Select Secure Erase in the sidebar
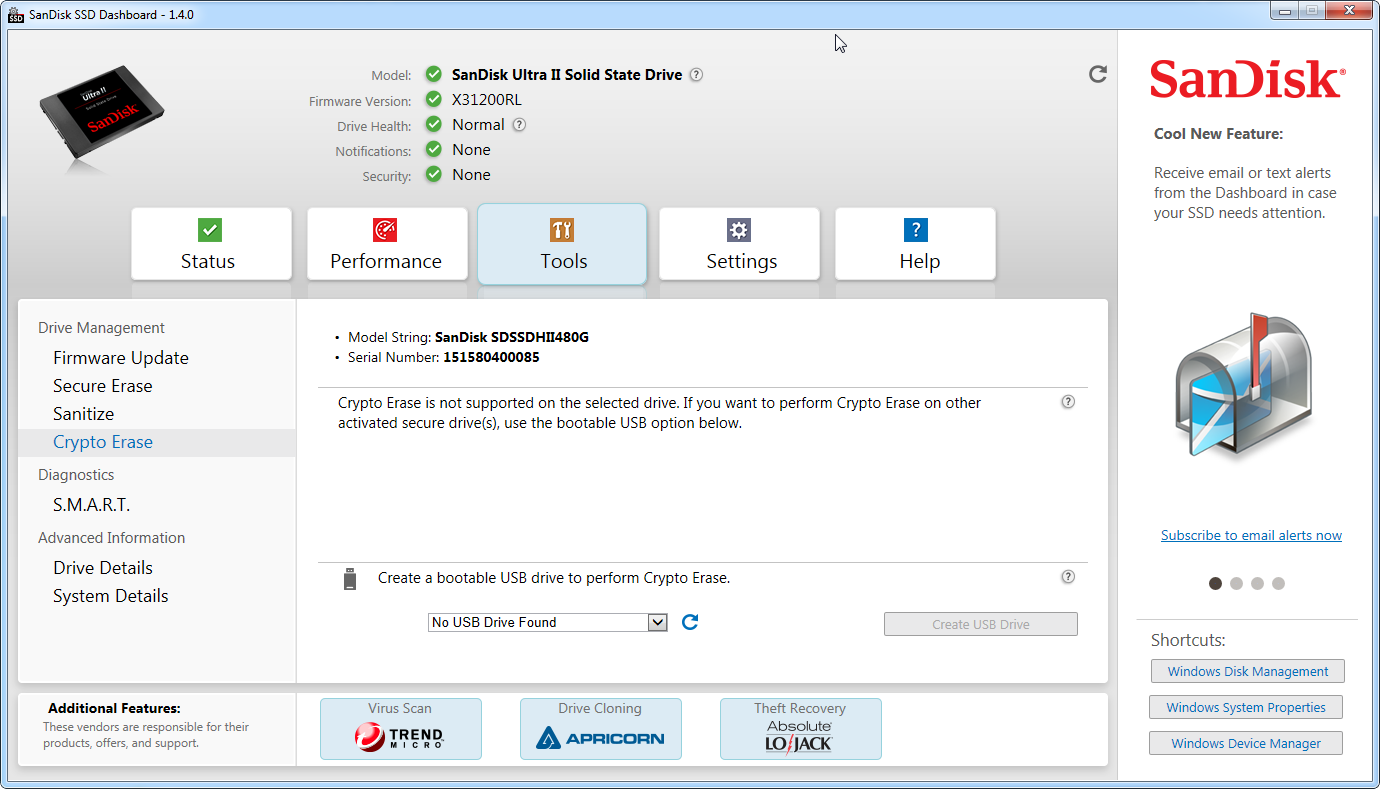 (x=103, y=386)
